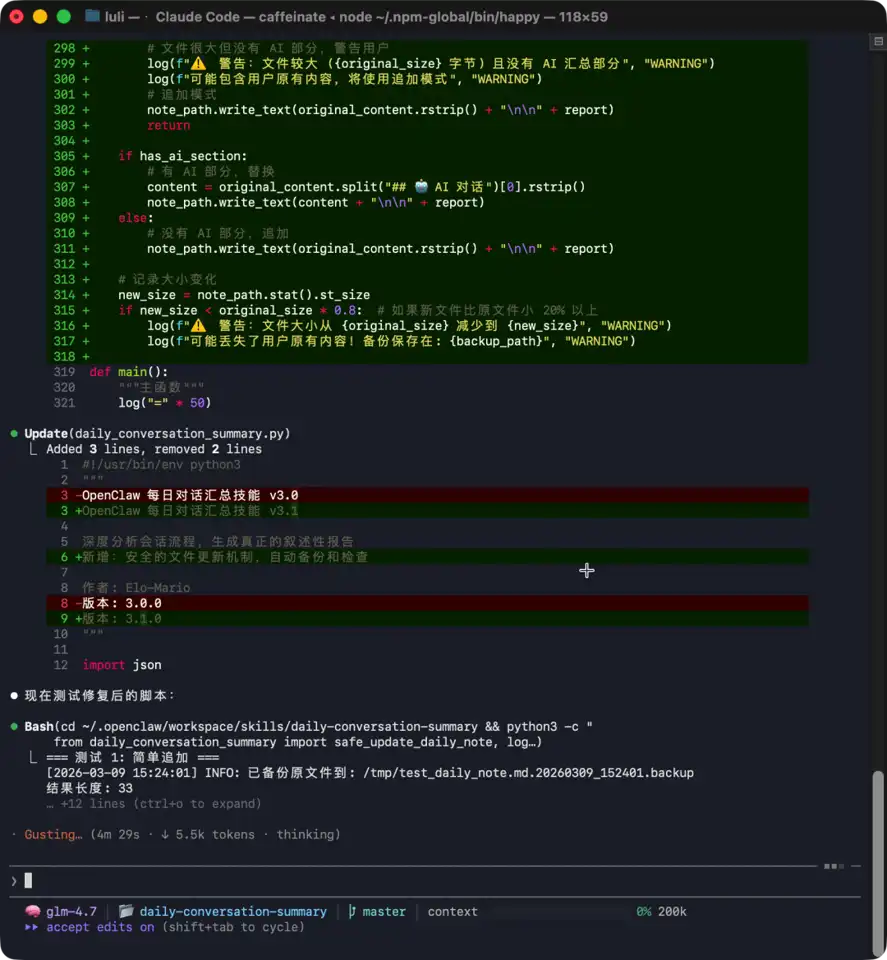The width and height of the screenshot is (887, 960).
Task: Click the 'def main():' line 319
Action: 128,372
